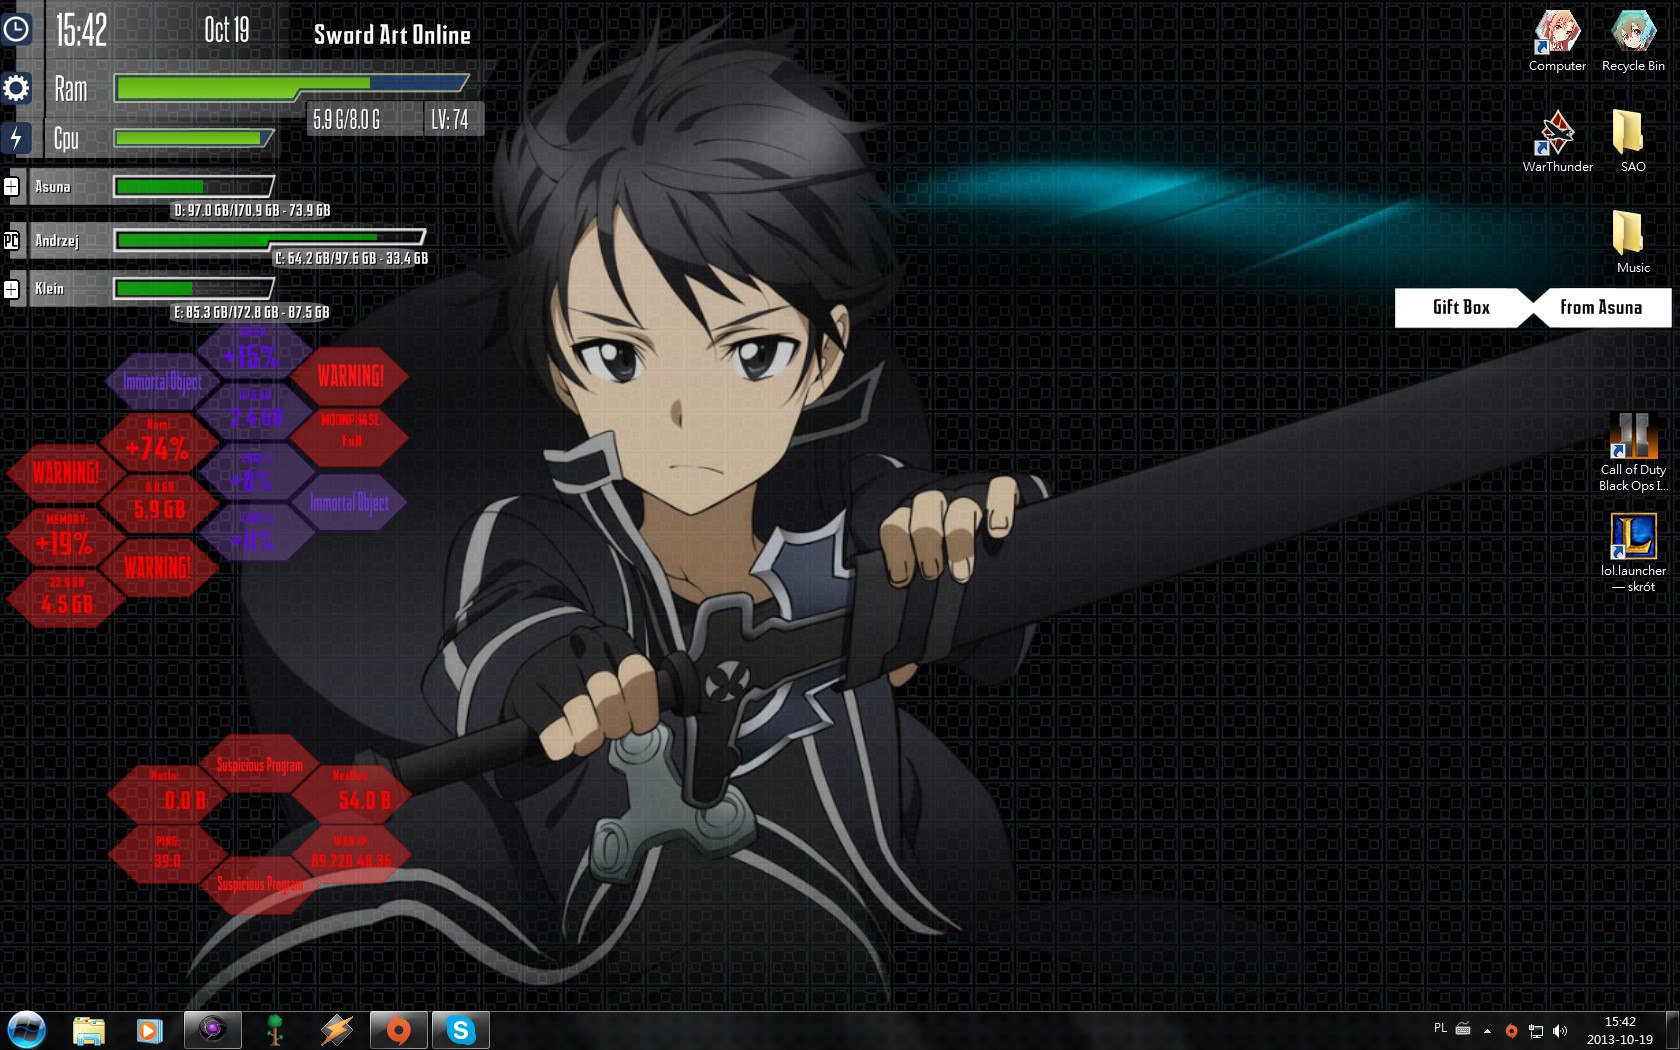Click the lightning bolt icon beside Cpu
This screenshot has height=1050, width=1680.
(x=16, y=138)
